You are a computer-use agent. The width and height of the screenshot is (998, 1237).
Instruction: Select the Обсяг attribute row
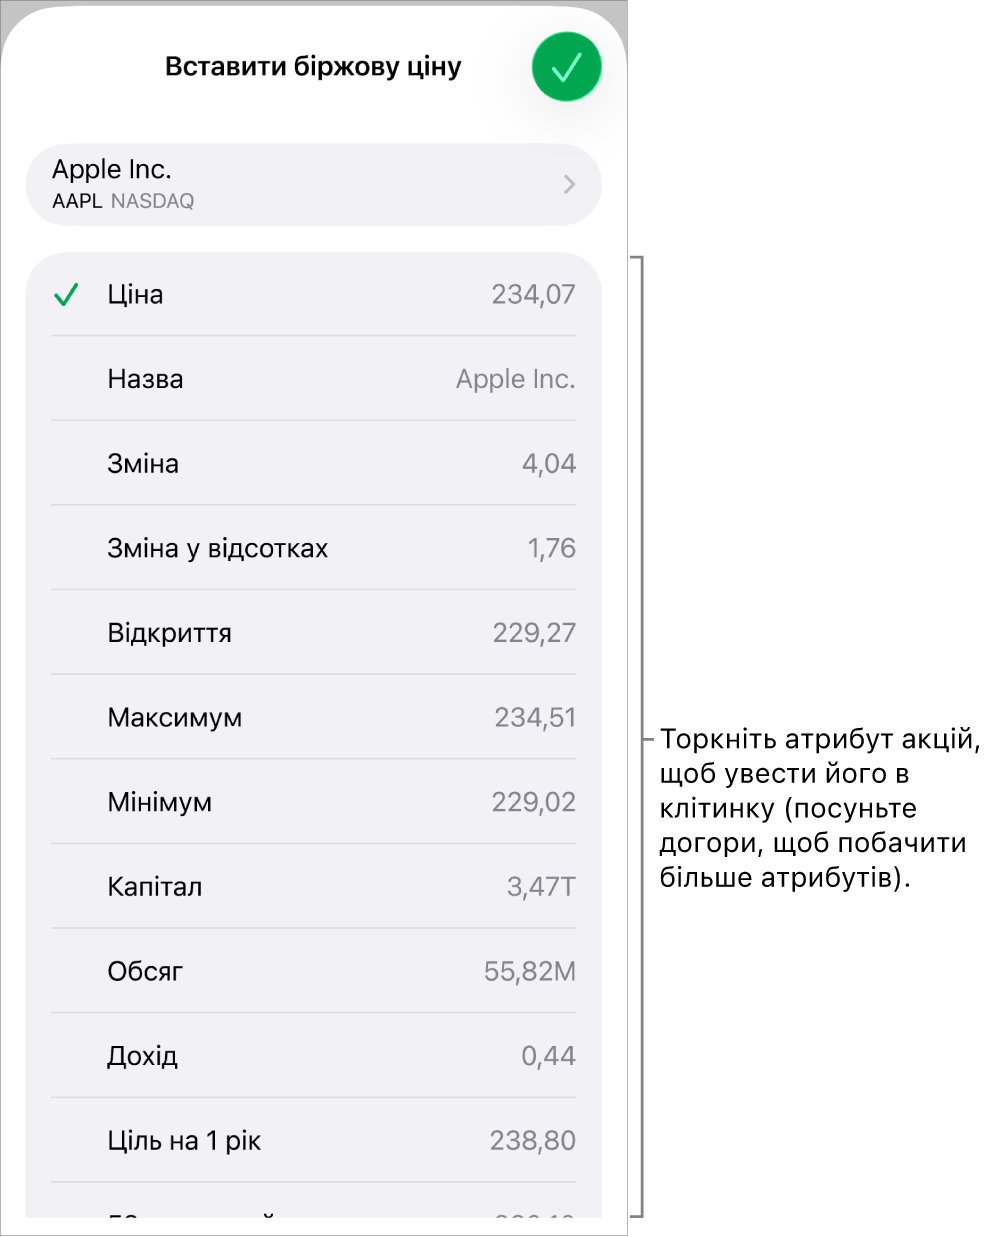[x=314, y=971]
